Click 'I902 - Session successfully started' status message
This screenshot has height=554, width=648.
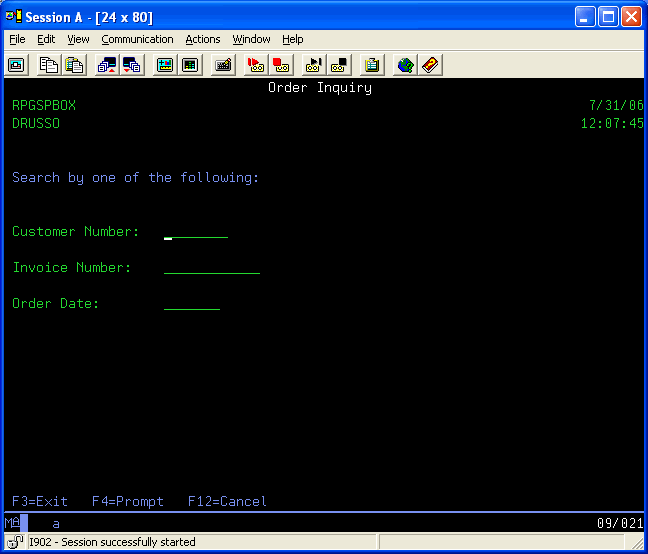(112, 542)
